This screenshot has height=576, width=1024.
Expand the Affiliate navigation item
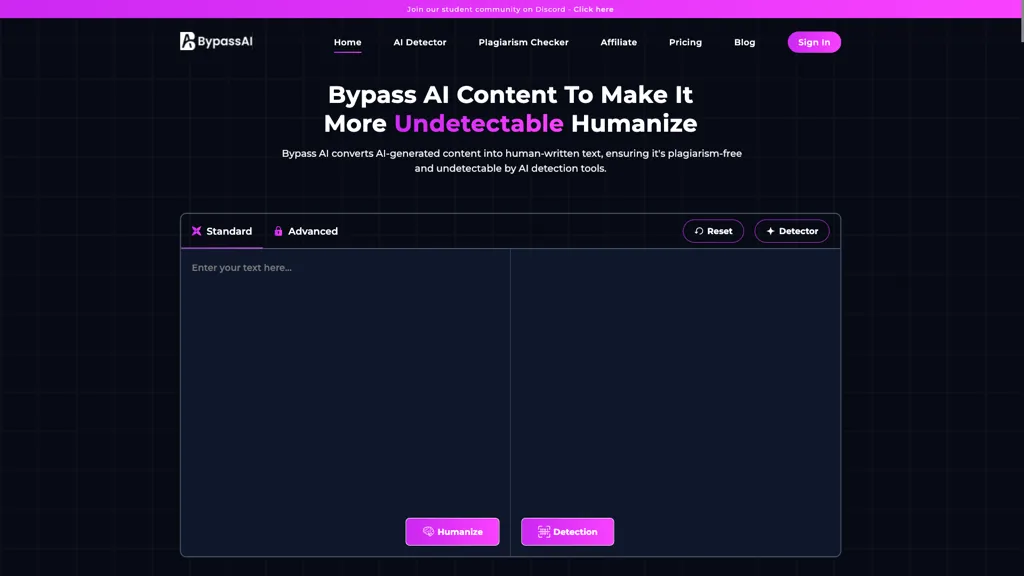coord(618,42)
